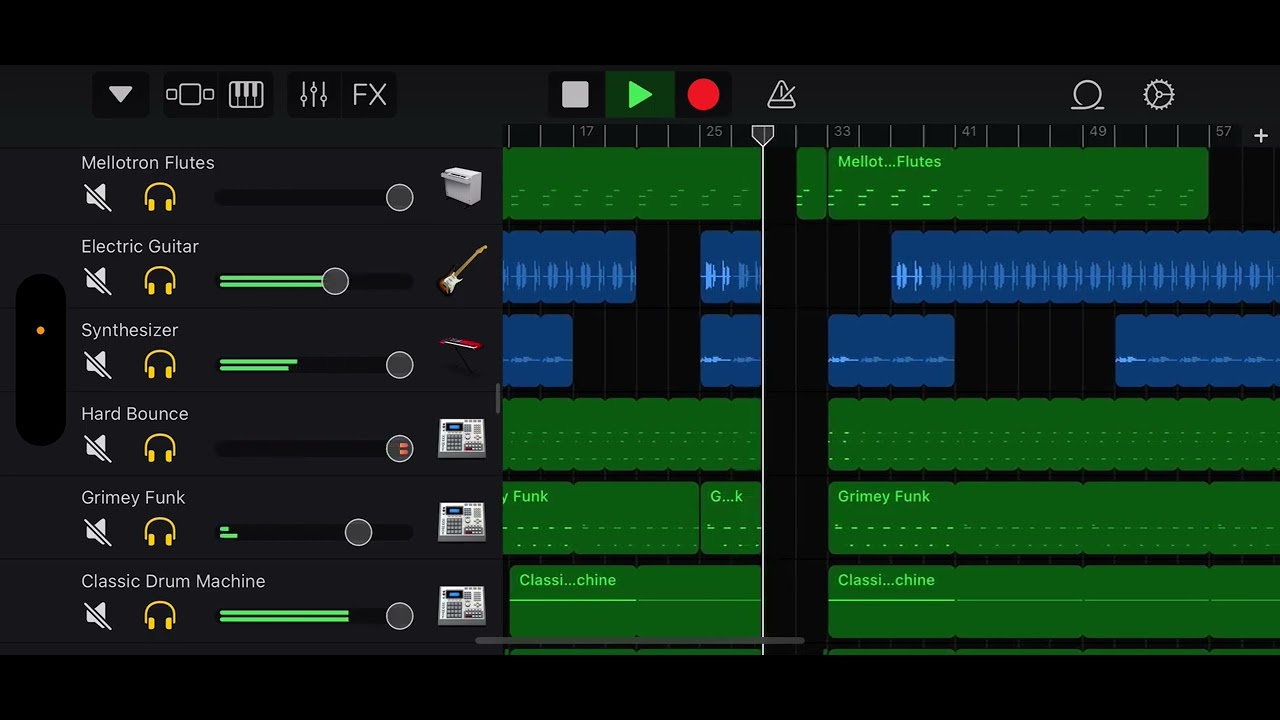Image resolution: width=1280 pixels, height=720 pixels.
Task: Solo the Mellotron Flutes track
Action: [x=160, y=198]
